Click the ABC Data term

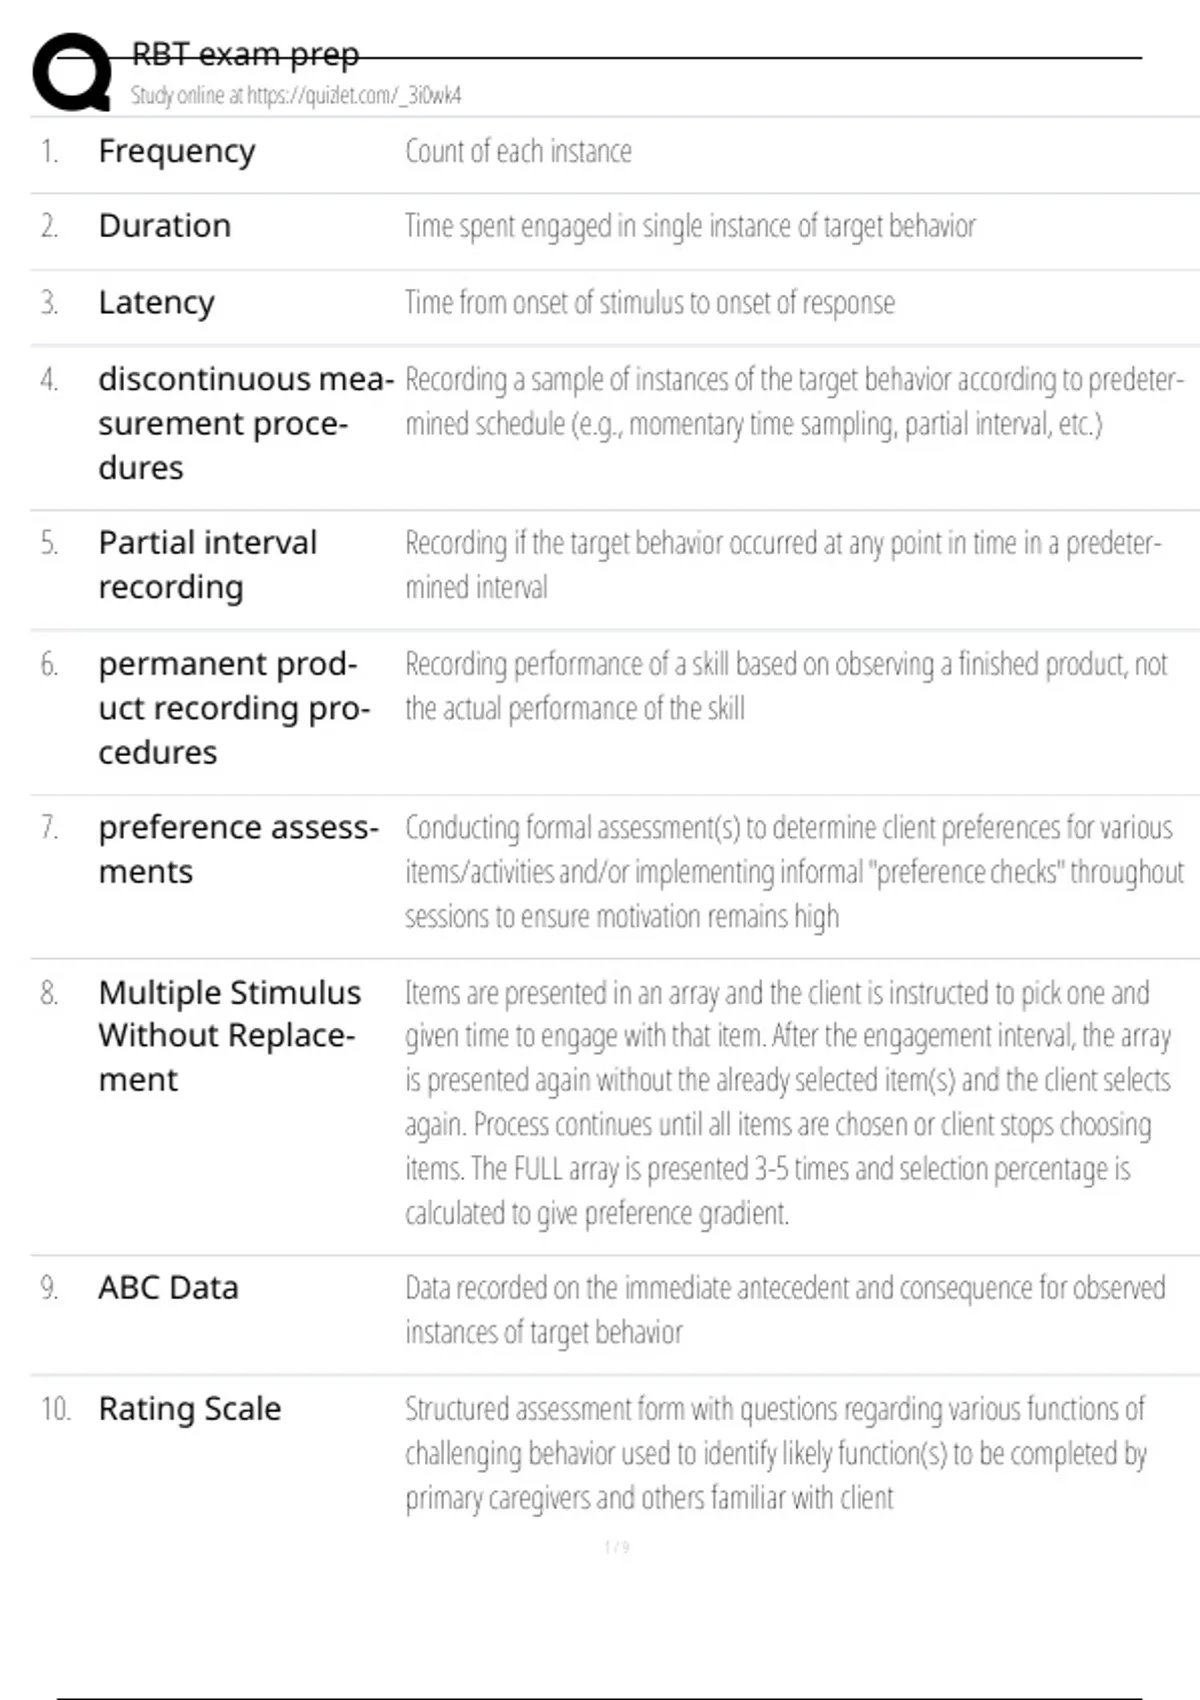click(168, 1288)
